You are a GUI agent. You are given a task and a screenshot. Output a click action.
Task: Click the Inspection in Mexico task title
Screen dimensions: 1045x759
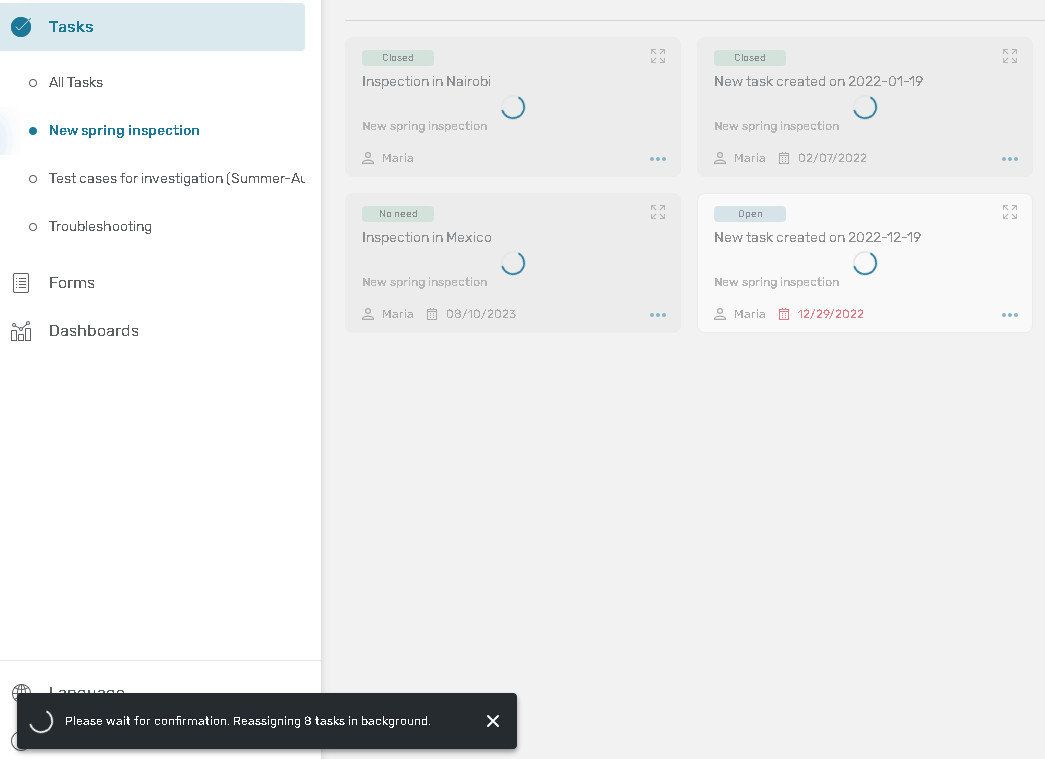tap(427, 238)
